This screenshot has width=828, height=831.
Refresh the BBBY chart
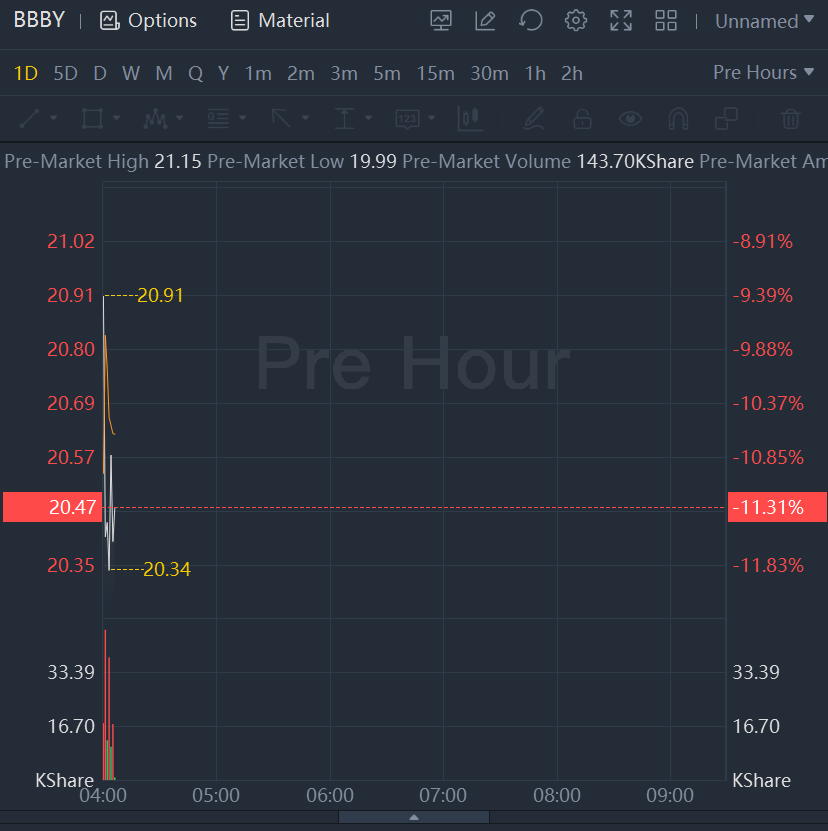(530, 21)
